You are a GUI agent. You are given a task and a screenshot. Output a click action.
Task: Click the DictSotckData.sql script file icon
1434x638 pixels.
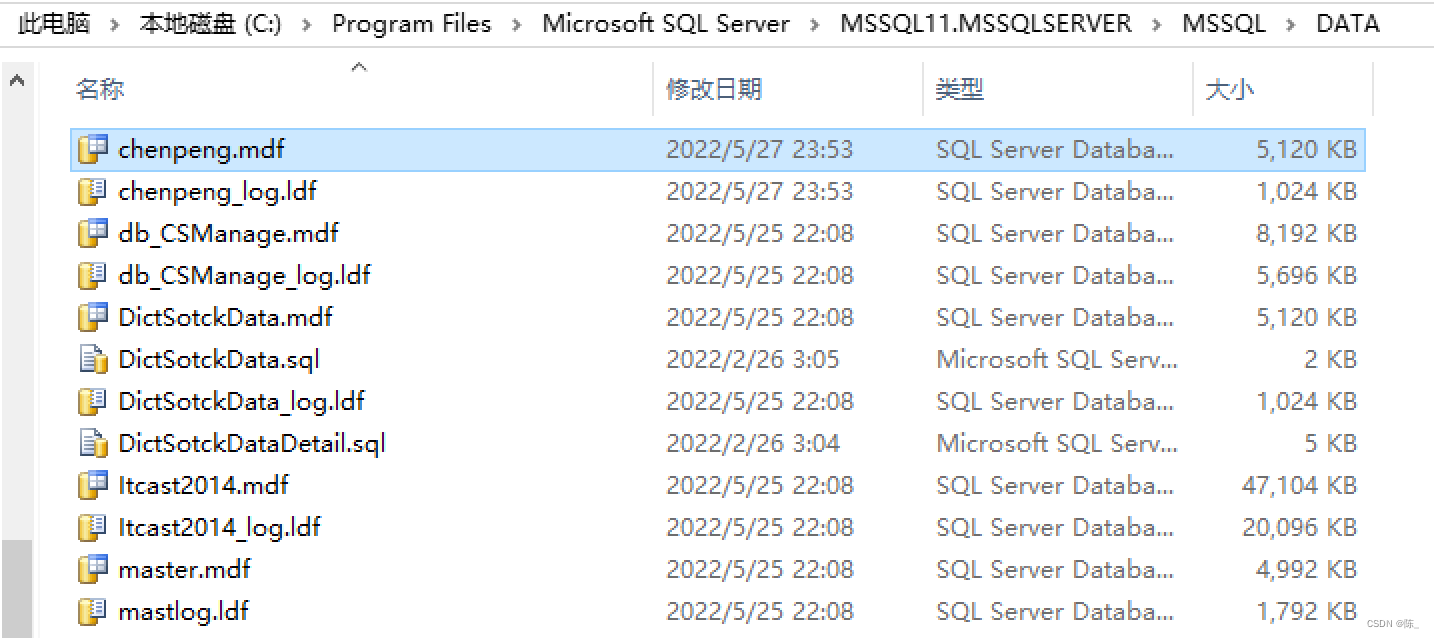[x=93, y=359]
